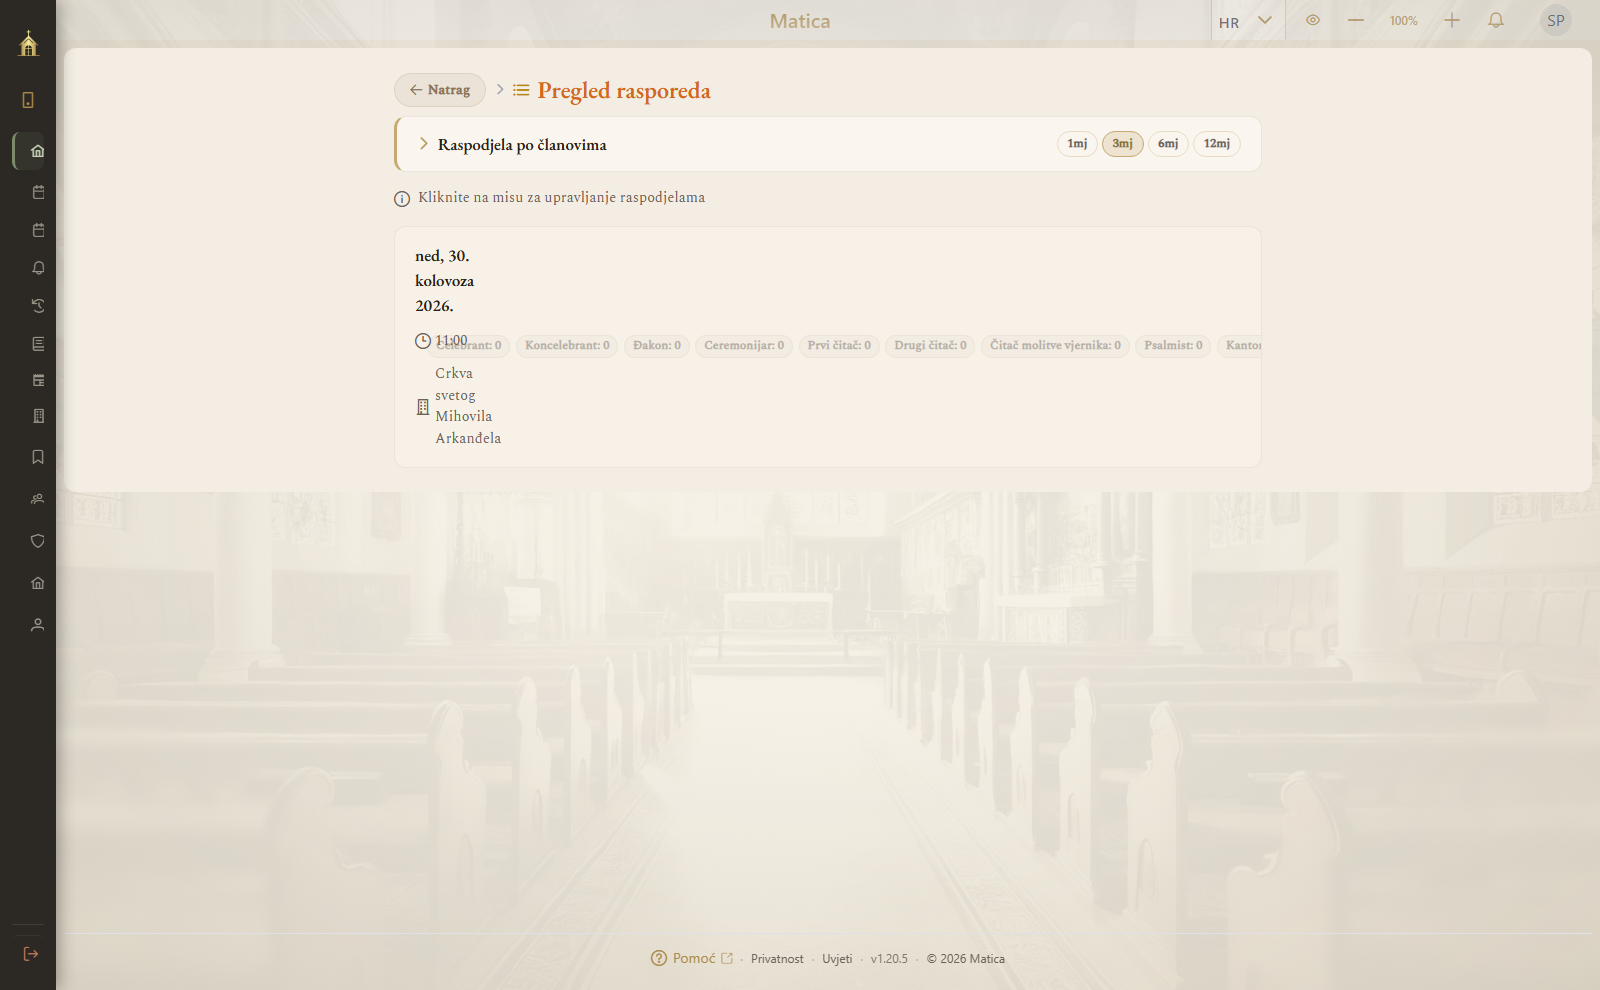Open the bookmark icon in sidebar

tap(38, 457)
